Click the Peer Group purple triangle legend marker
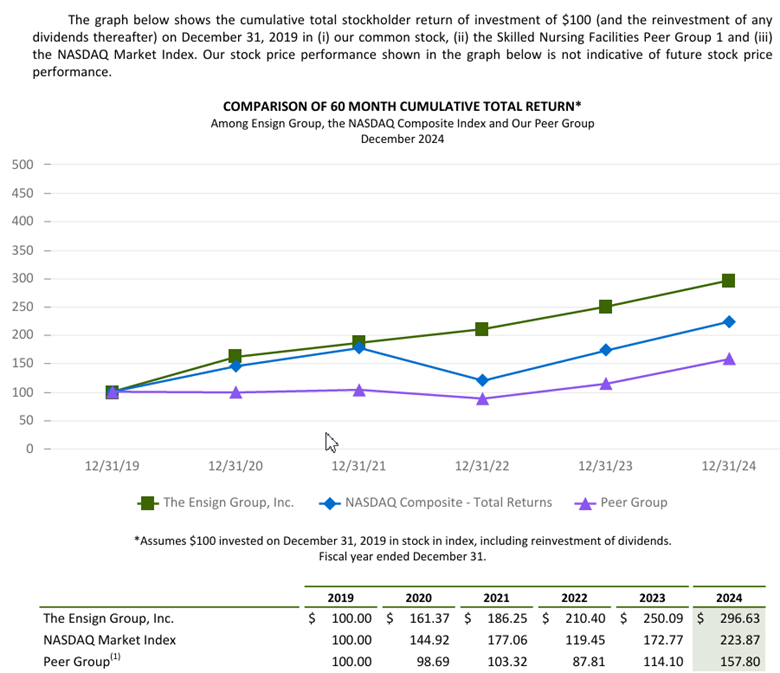The height and width of the screenshot is (673, 780). point(585,503)
